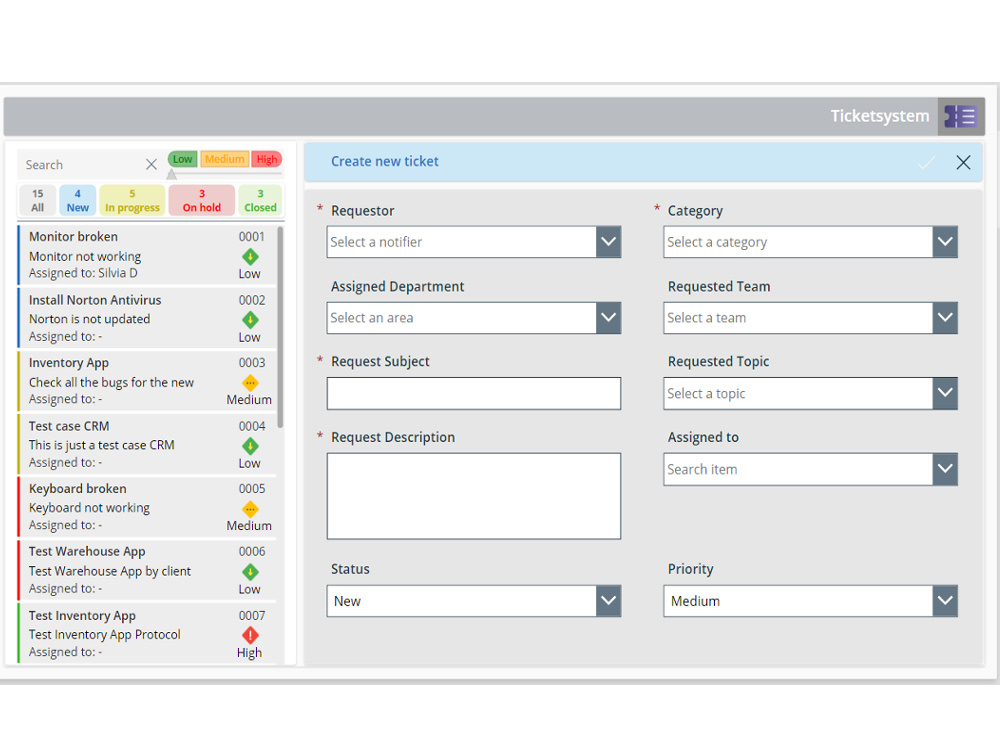Image resolution: width=1000 pixels, height=750 pixels.
Task: Click the Select an area field
Action: click(x=462, y=318)
